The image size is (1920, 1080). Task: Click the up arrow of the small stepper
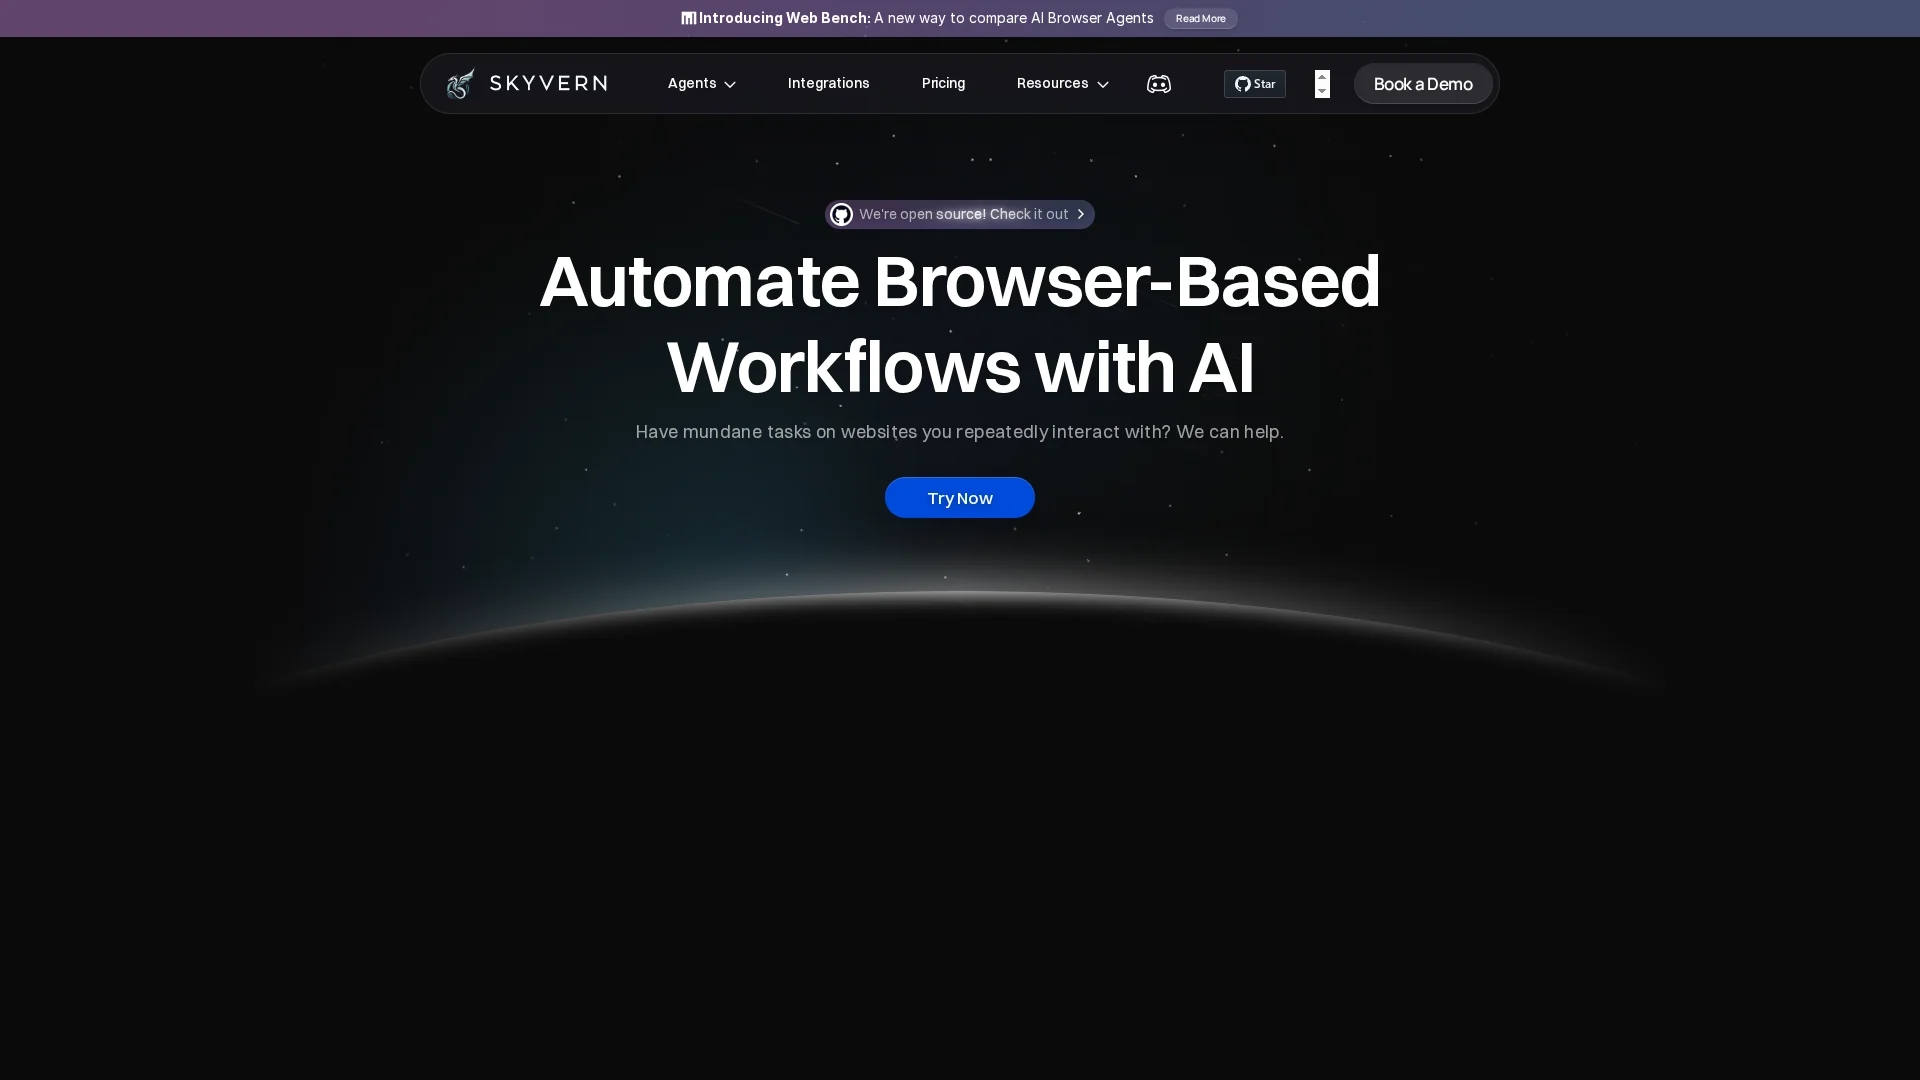point(1322,76)
